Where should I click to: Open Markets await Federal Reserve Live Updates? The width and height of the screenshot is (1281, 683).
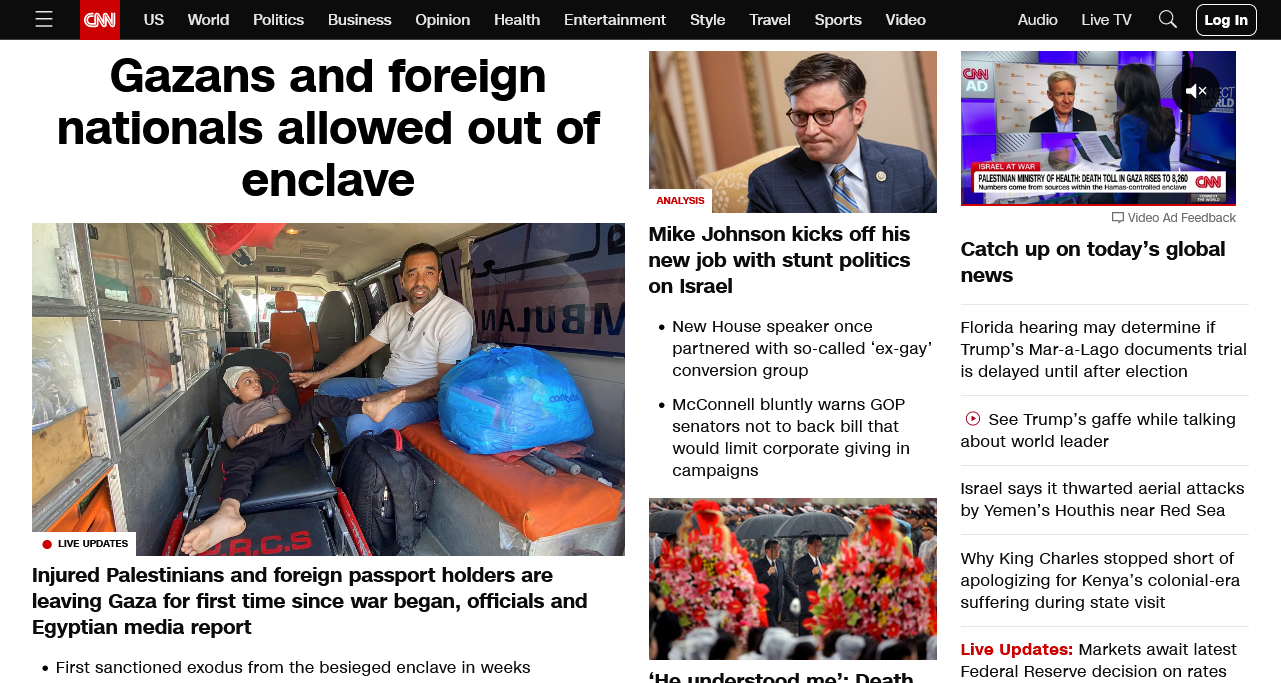coord(1098,660)
